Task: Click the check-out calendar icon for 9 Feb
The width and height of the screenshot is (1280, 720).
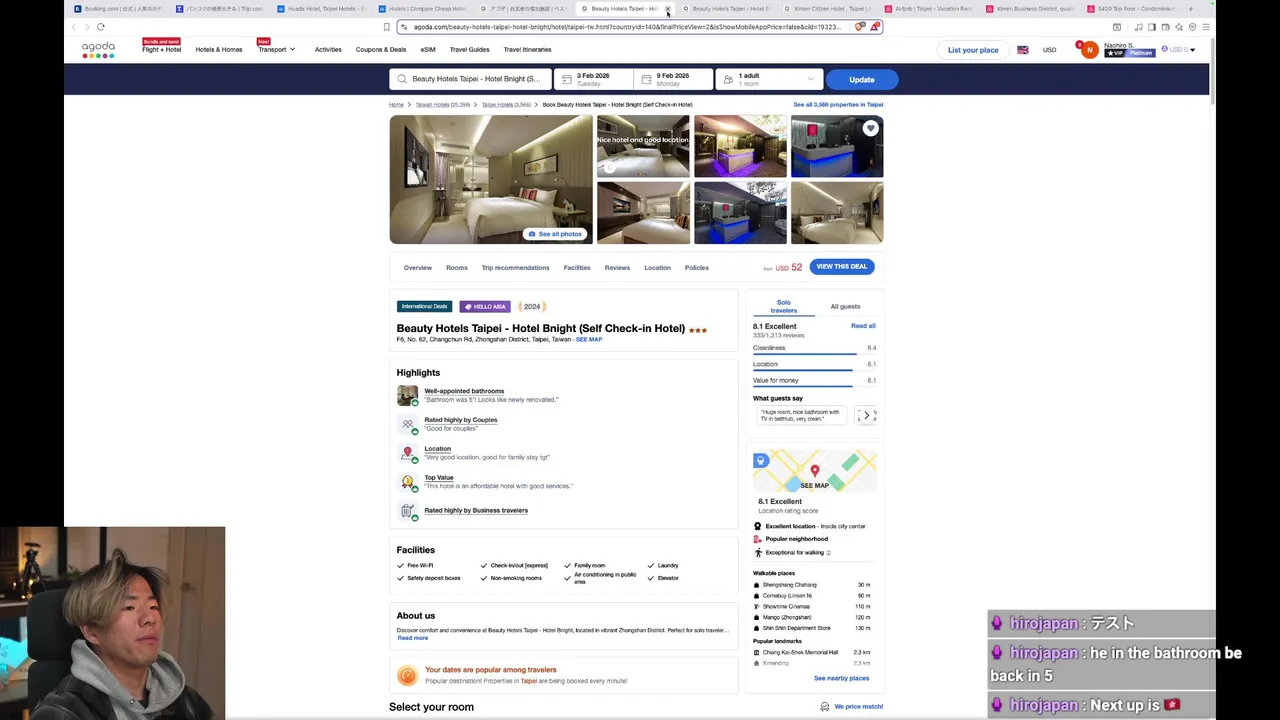Action: pos(647,79)
